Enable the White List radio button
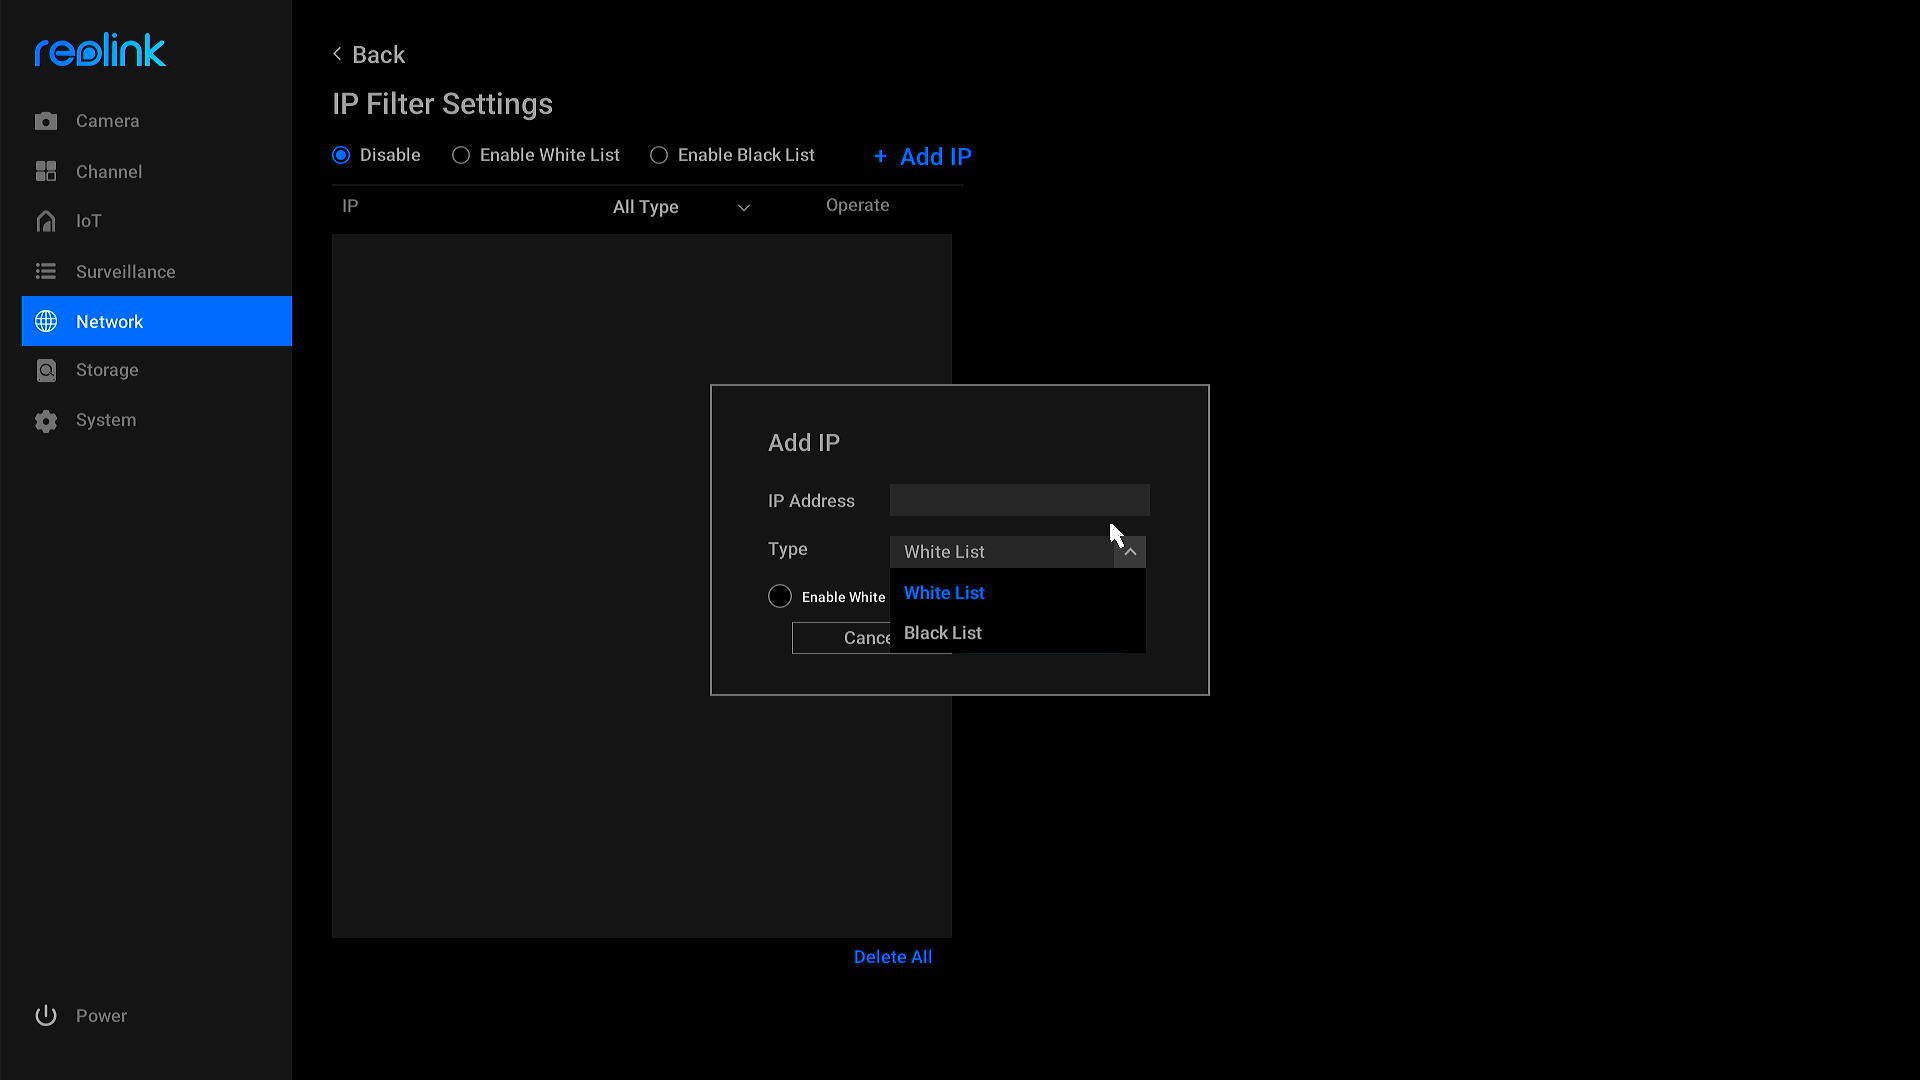The image size is (1920, 1080). [460, 154]
